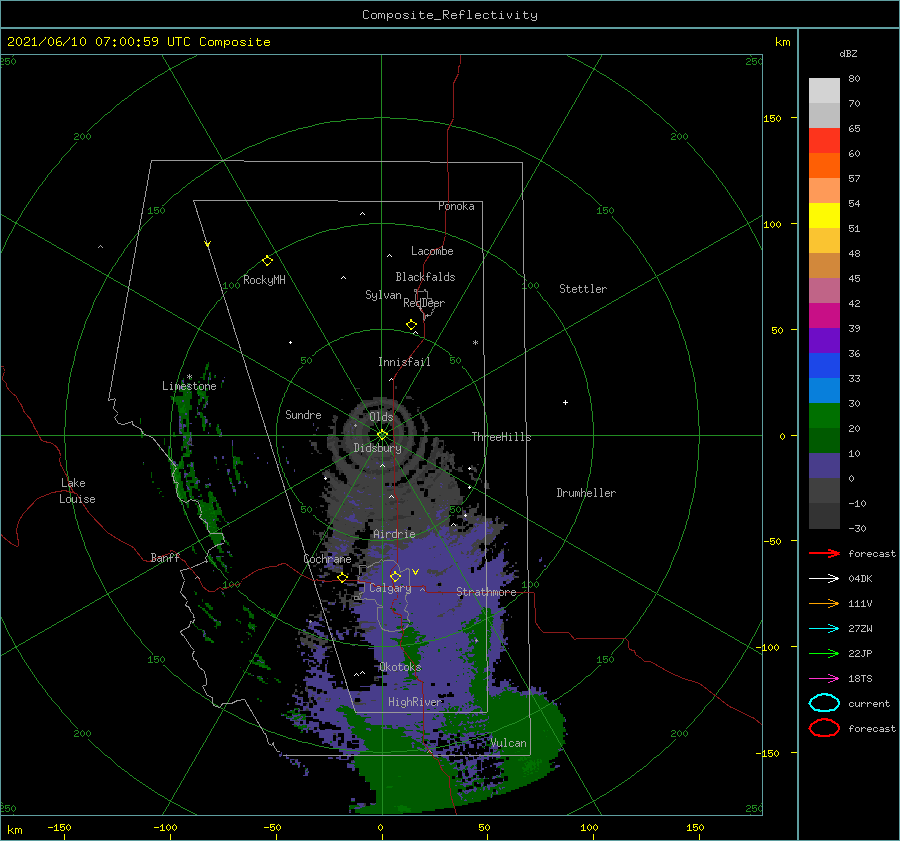Screen dimensions: 900x841
Task: Click the Composite_Reflectivity title
Action: click(x=450, y=15)
